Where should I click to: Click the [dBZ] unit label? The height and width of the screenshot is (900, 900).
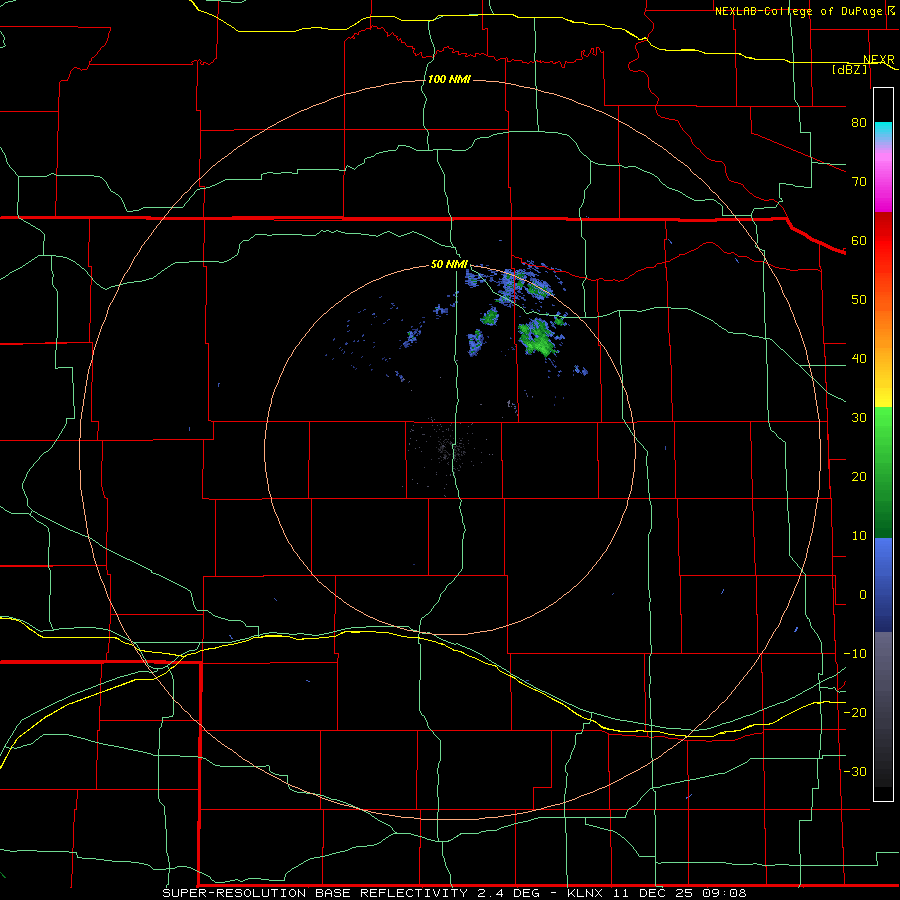(x=849, y=69)
